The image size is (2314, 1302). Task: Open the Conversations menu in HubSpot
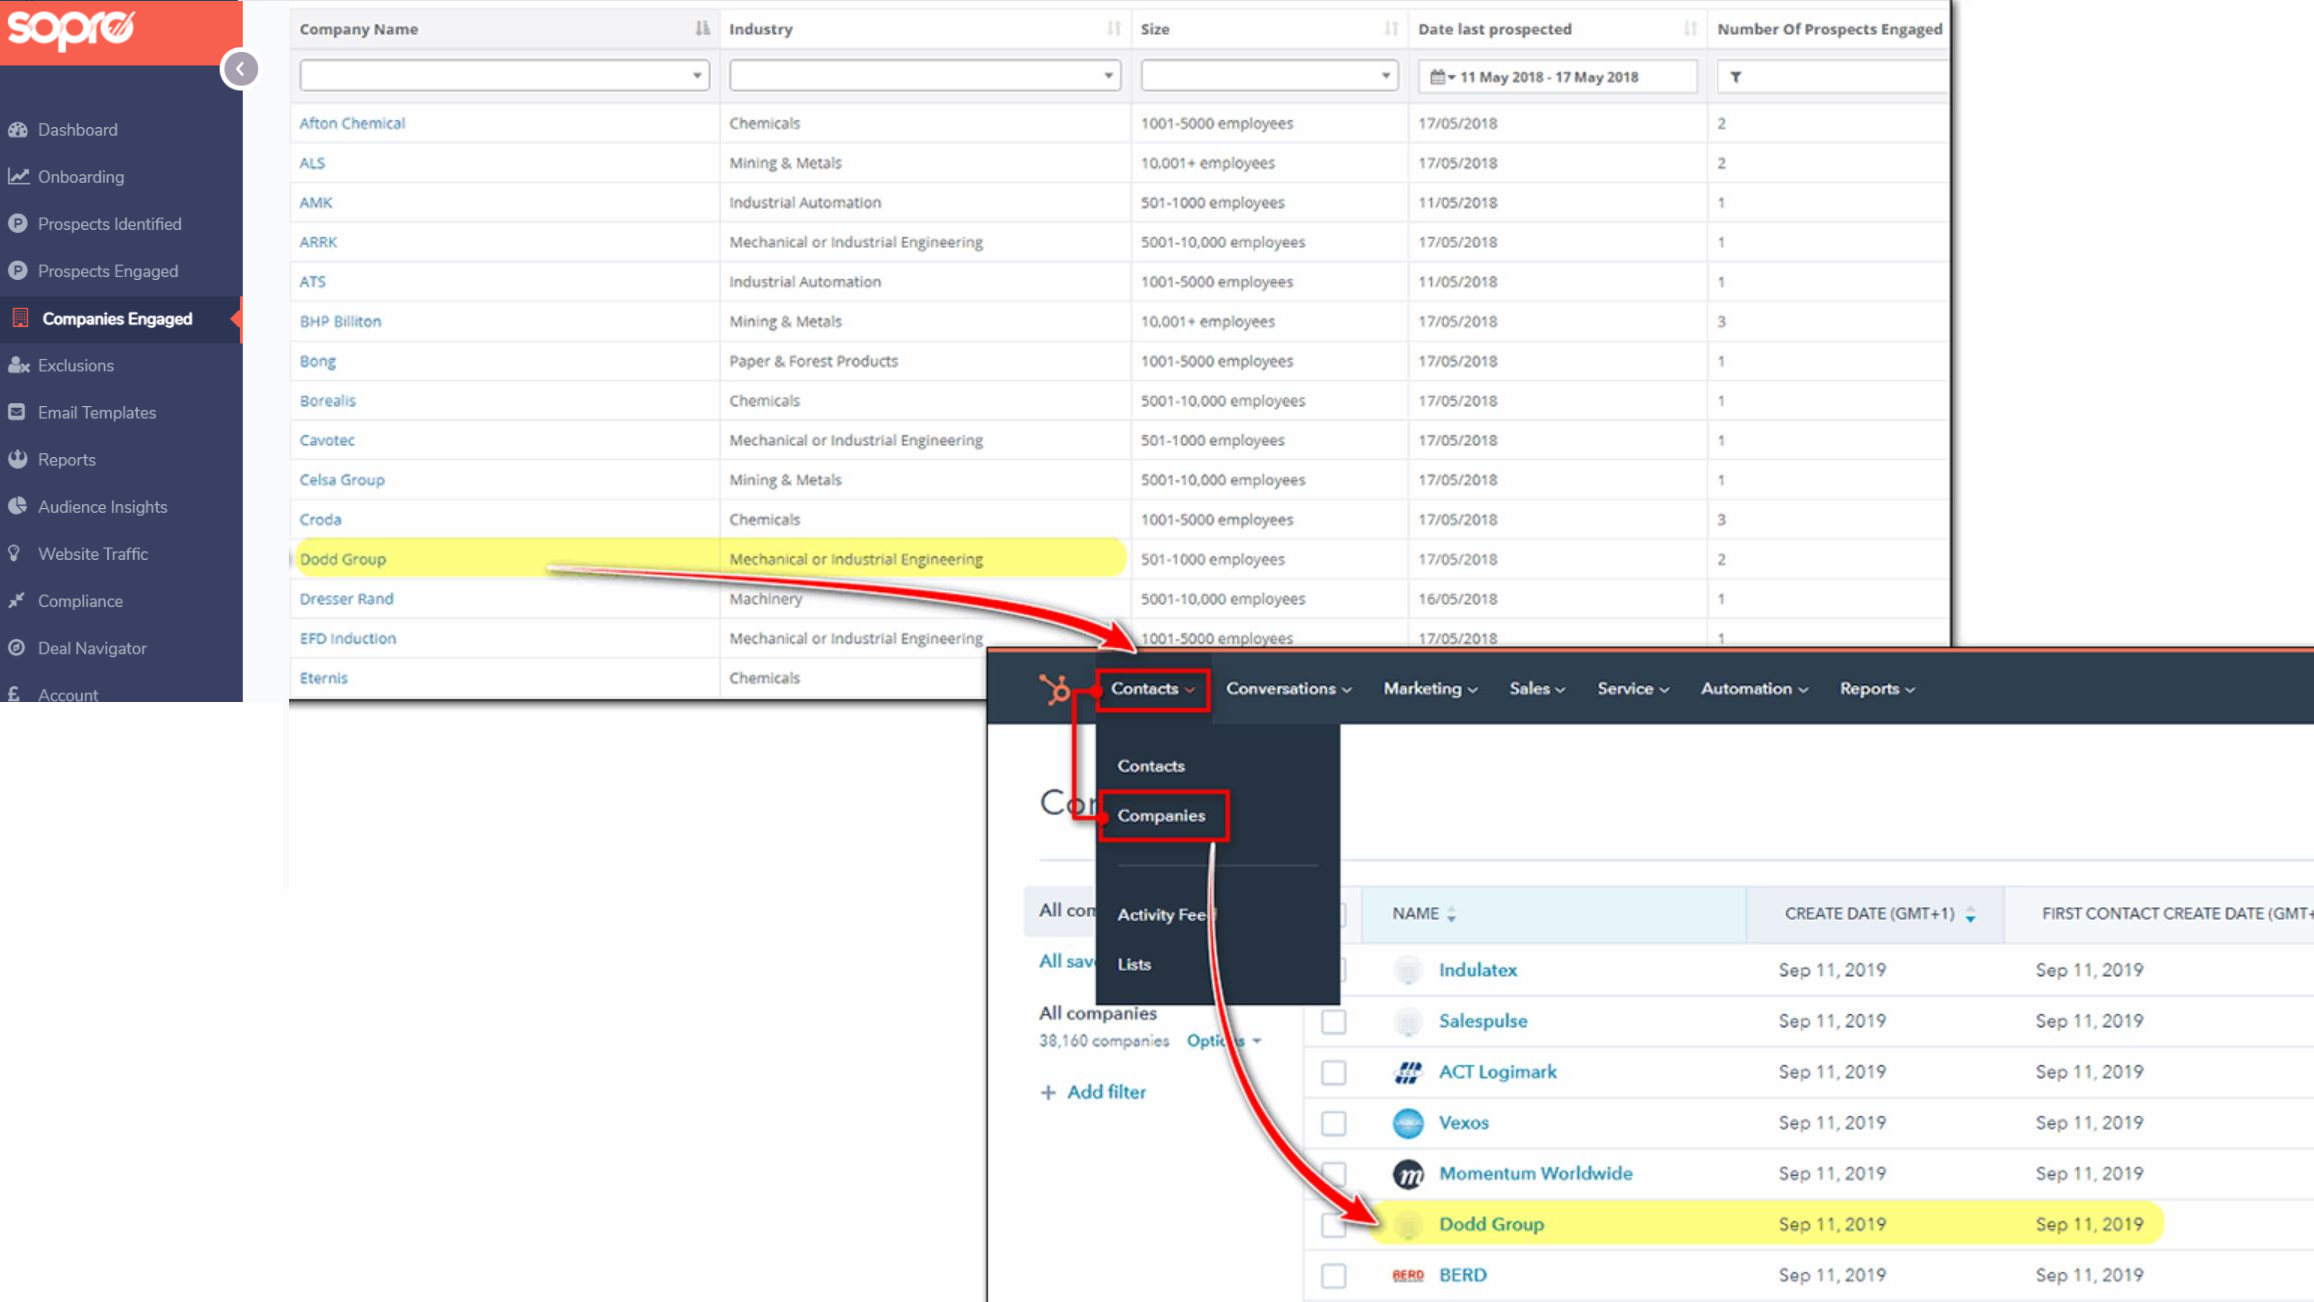tap(1288, 689)
